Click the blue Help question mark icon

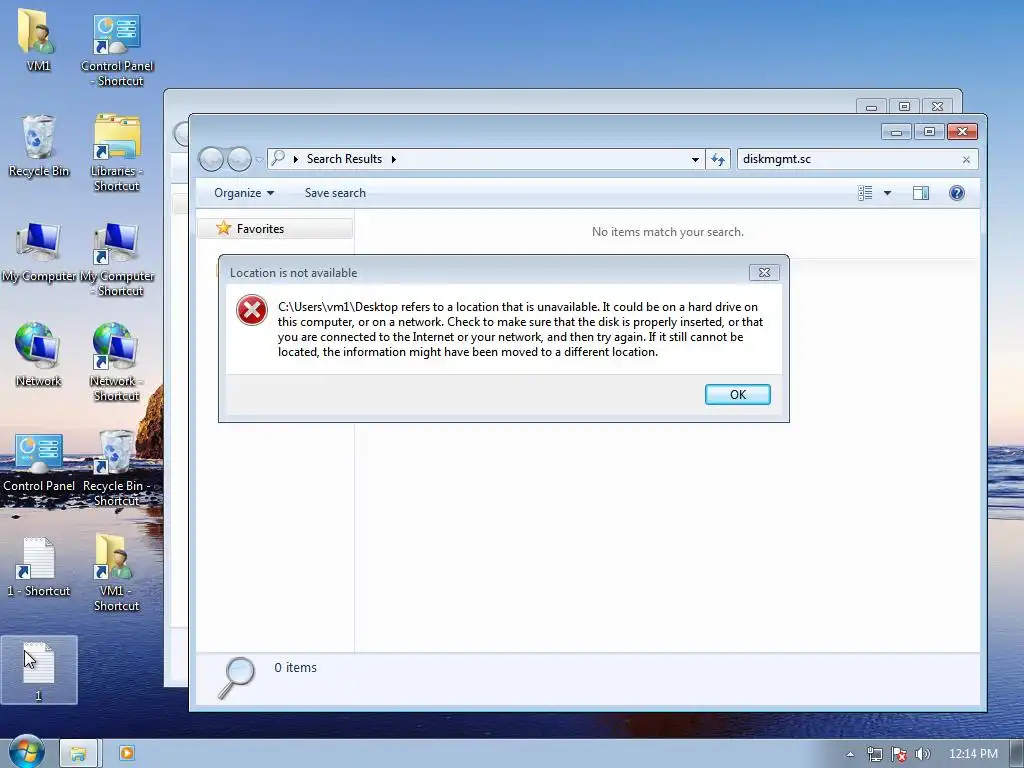[x=957, y=193]
